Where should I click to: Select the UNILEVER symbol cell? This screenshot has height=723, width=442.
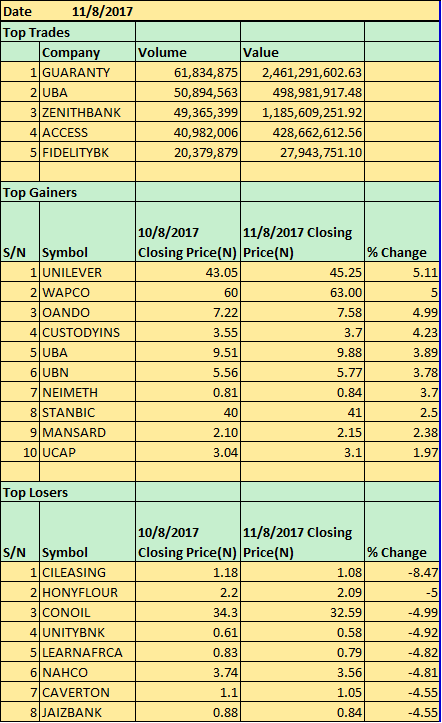pyautogui.click(x=88, y=272)
